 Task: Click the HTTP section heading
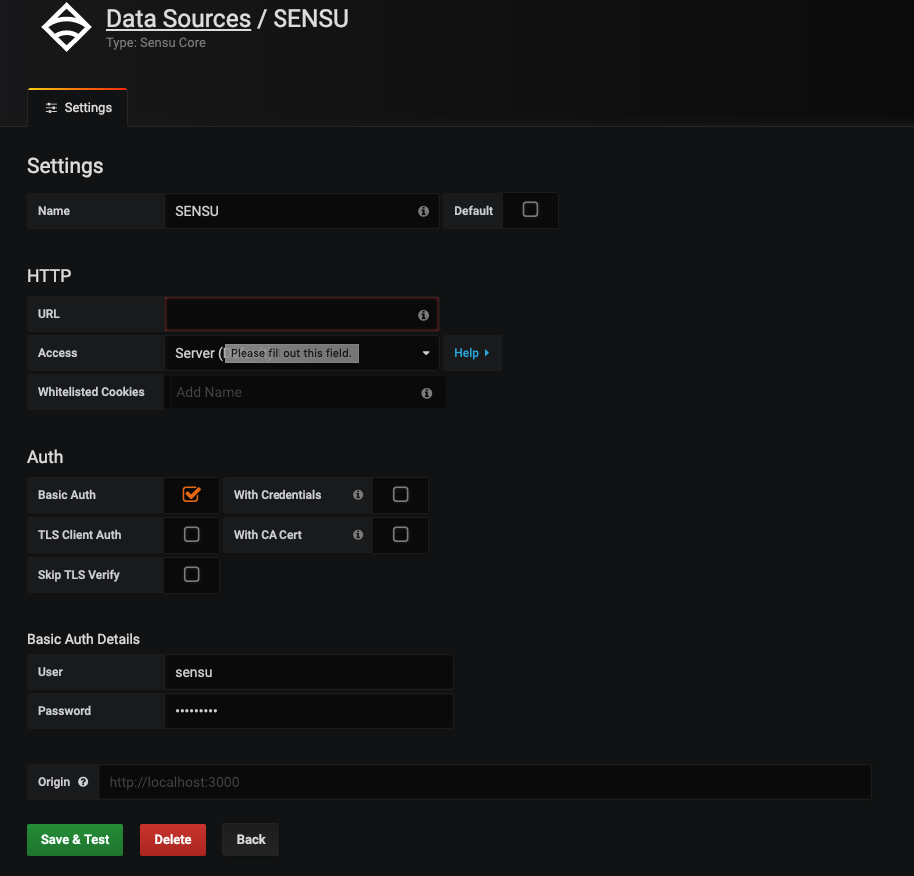49,276
